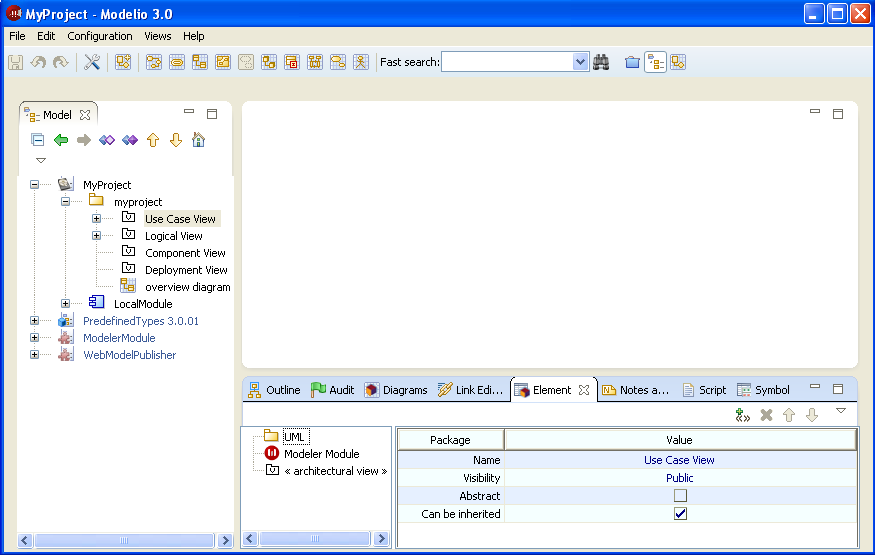Viewport: 875px width, 555px height.
Task: Click the LocalModule component icon
Action: [96, 302]
